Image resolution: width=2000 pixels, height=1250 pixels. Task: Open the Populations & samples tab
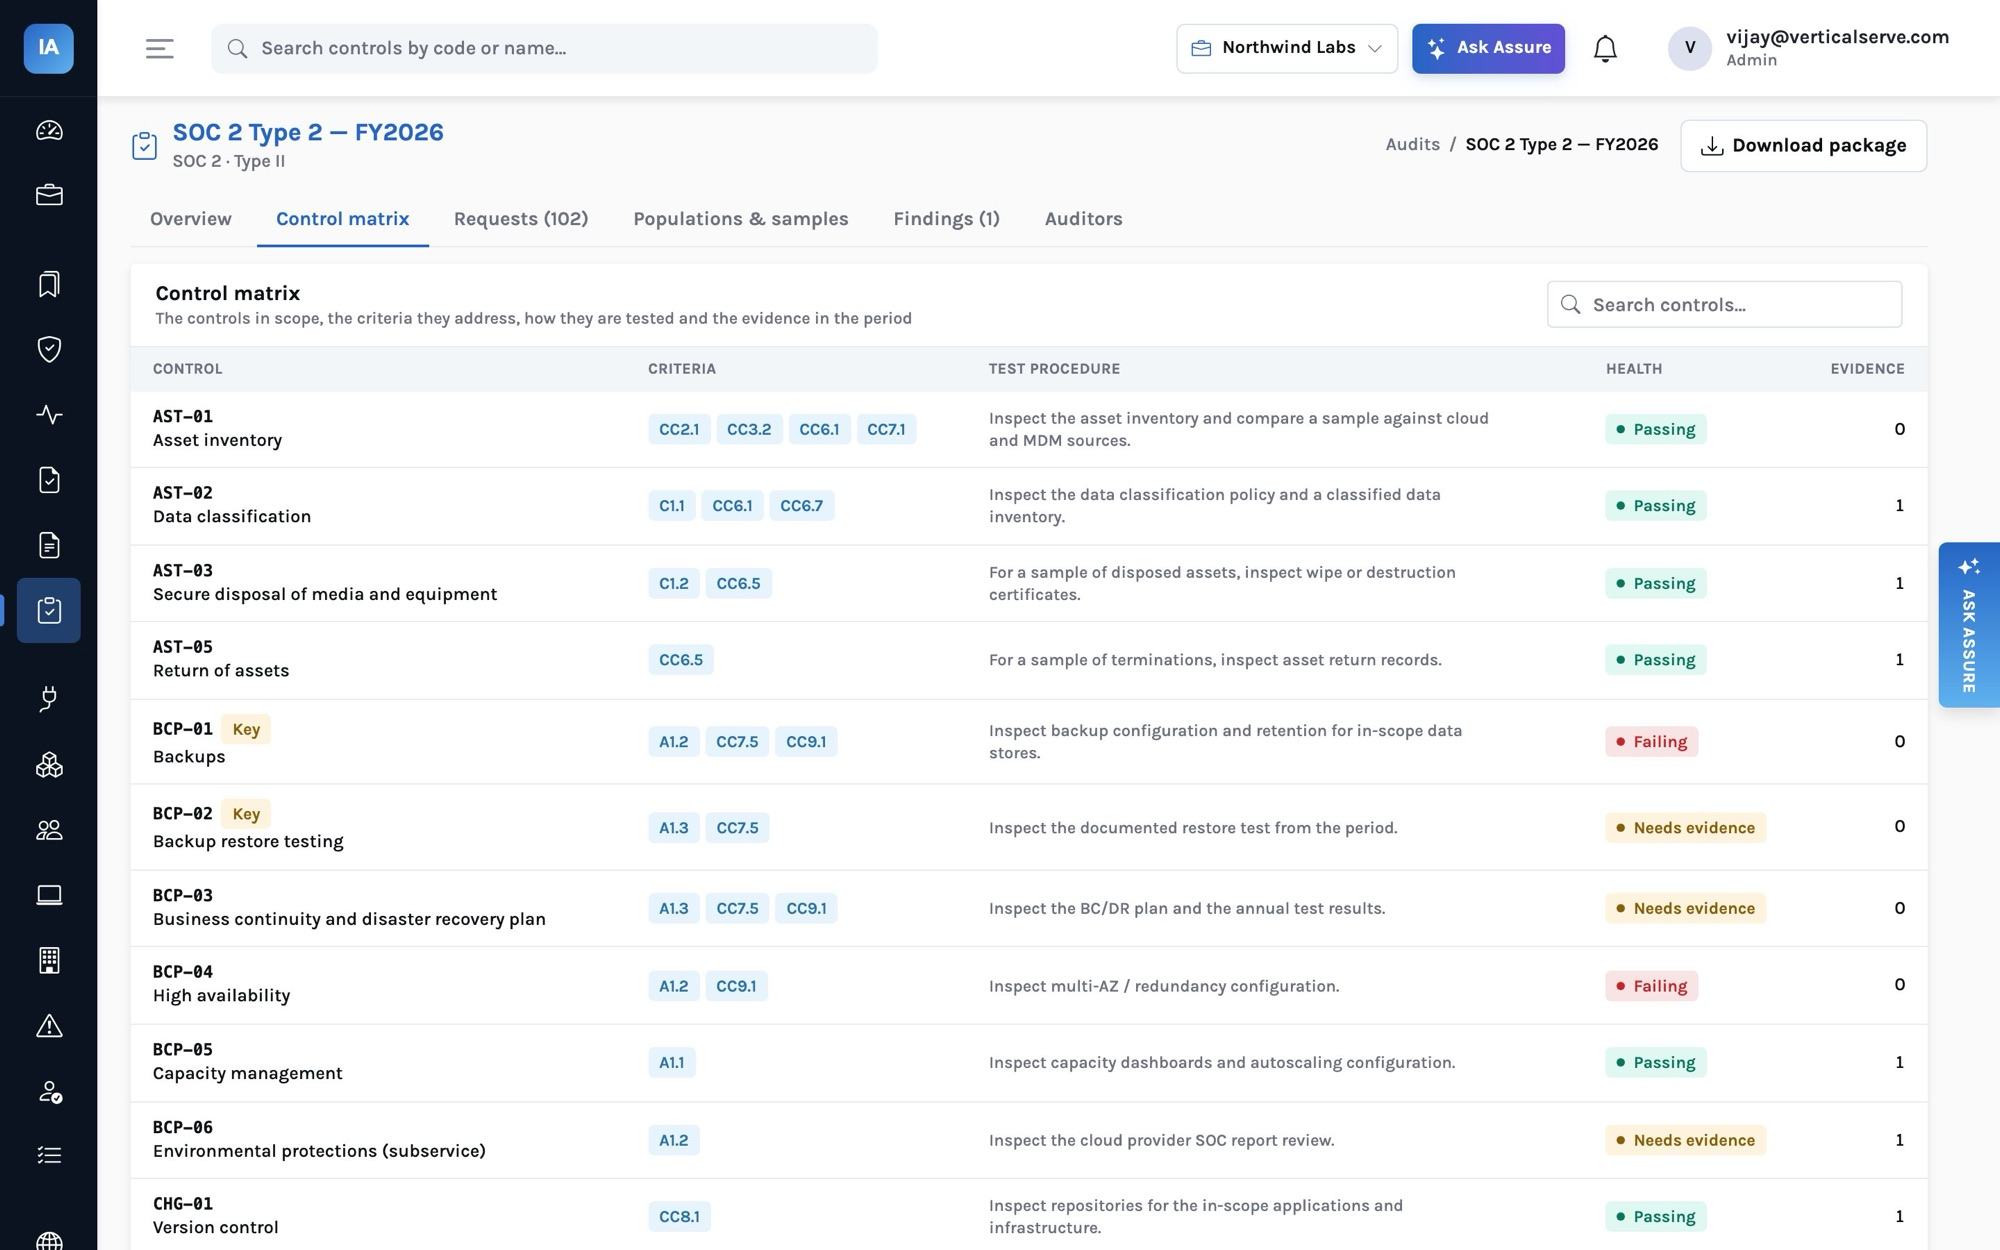[741, 219]
